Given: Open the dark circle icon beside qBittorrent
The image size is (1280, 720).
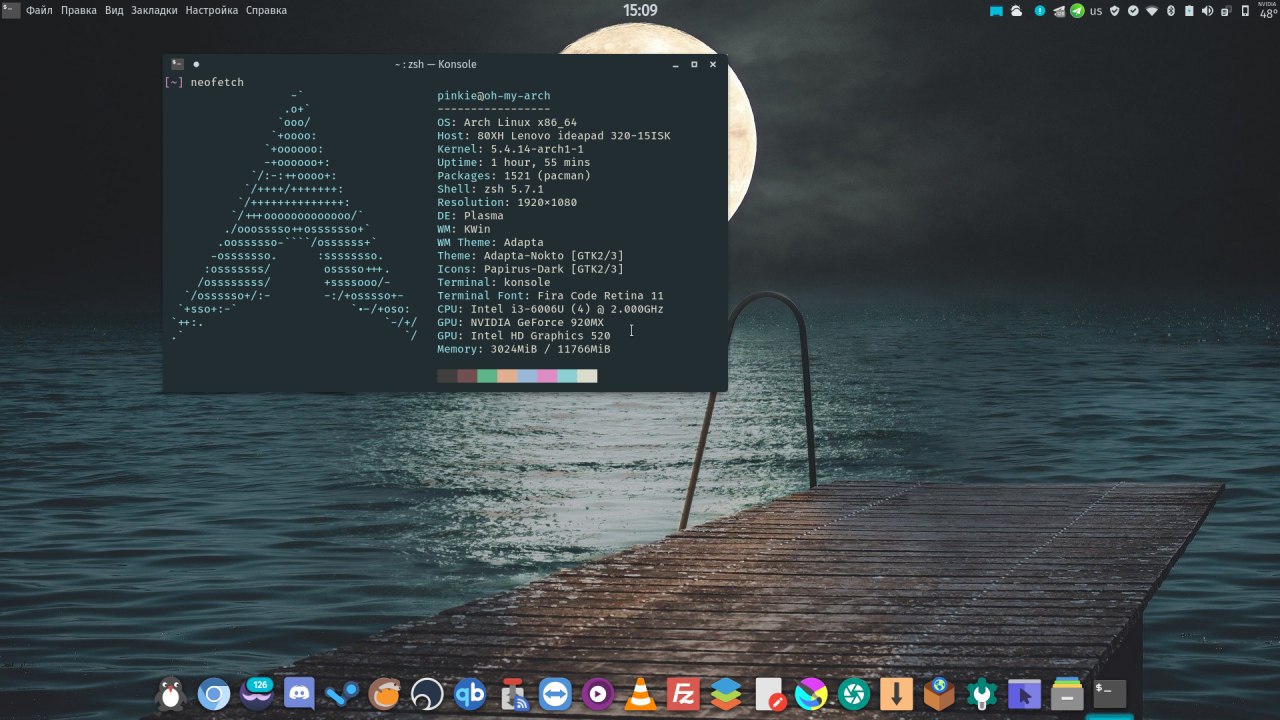Looking at the screenshot, I should (427, 693).
